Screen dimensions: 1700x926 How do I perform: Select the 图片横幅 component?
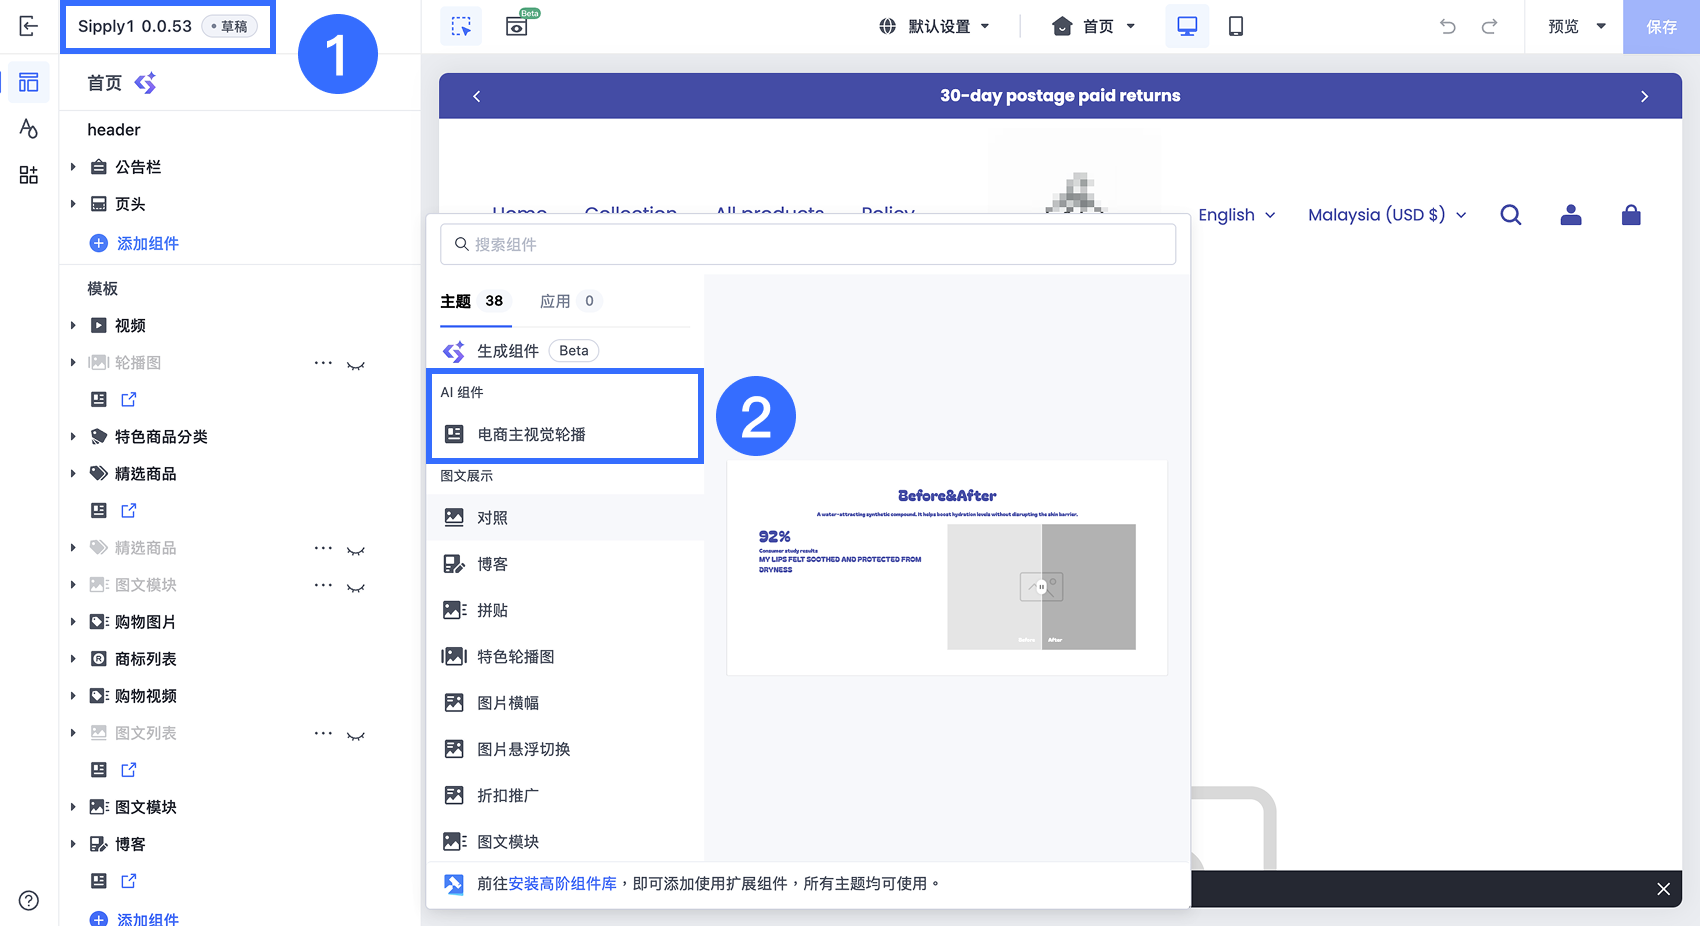[x=565, y=703]
